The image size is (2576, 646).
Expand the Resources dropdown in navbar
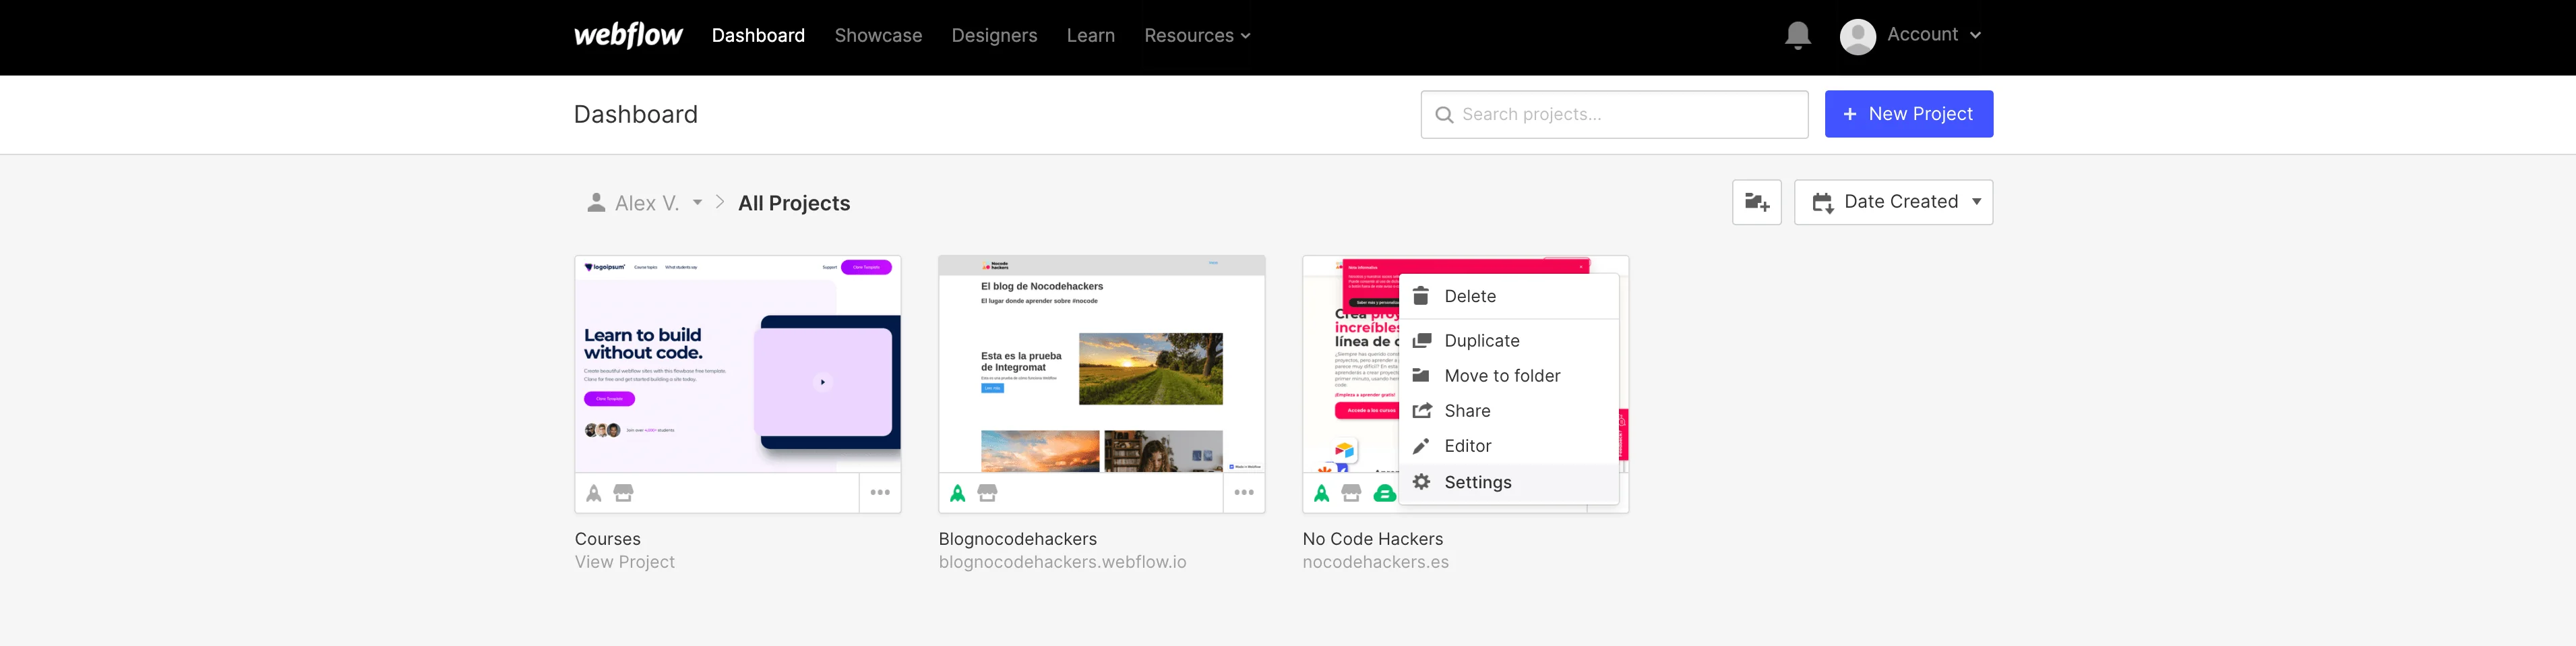point(1197,36)
